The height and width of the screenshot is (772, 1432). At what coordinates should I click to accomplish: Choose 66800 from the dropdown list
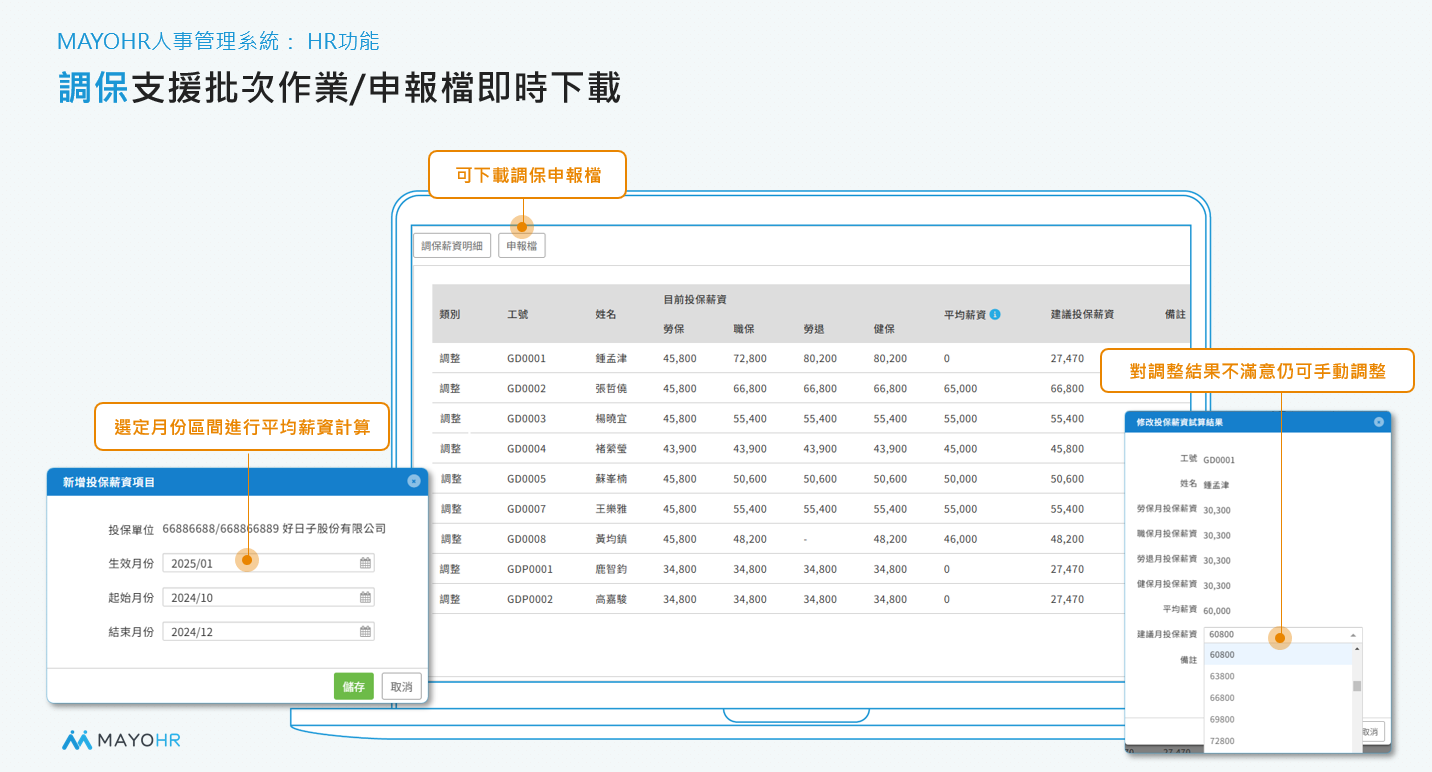tap(1277, 698)
